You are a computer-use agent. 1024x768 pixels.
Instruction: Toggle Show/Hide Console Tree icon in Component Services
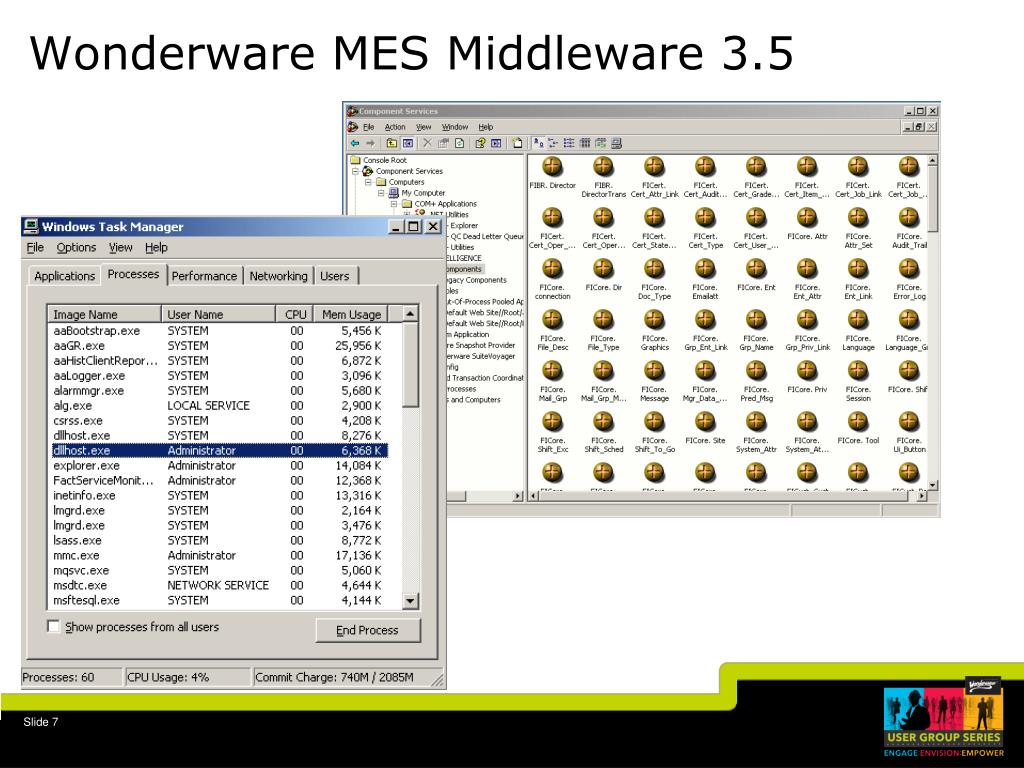[x=408, y=143]
